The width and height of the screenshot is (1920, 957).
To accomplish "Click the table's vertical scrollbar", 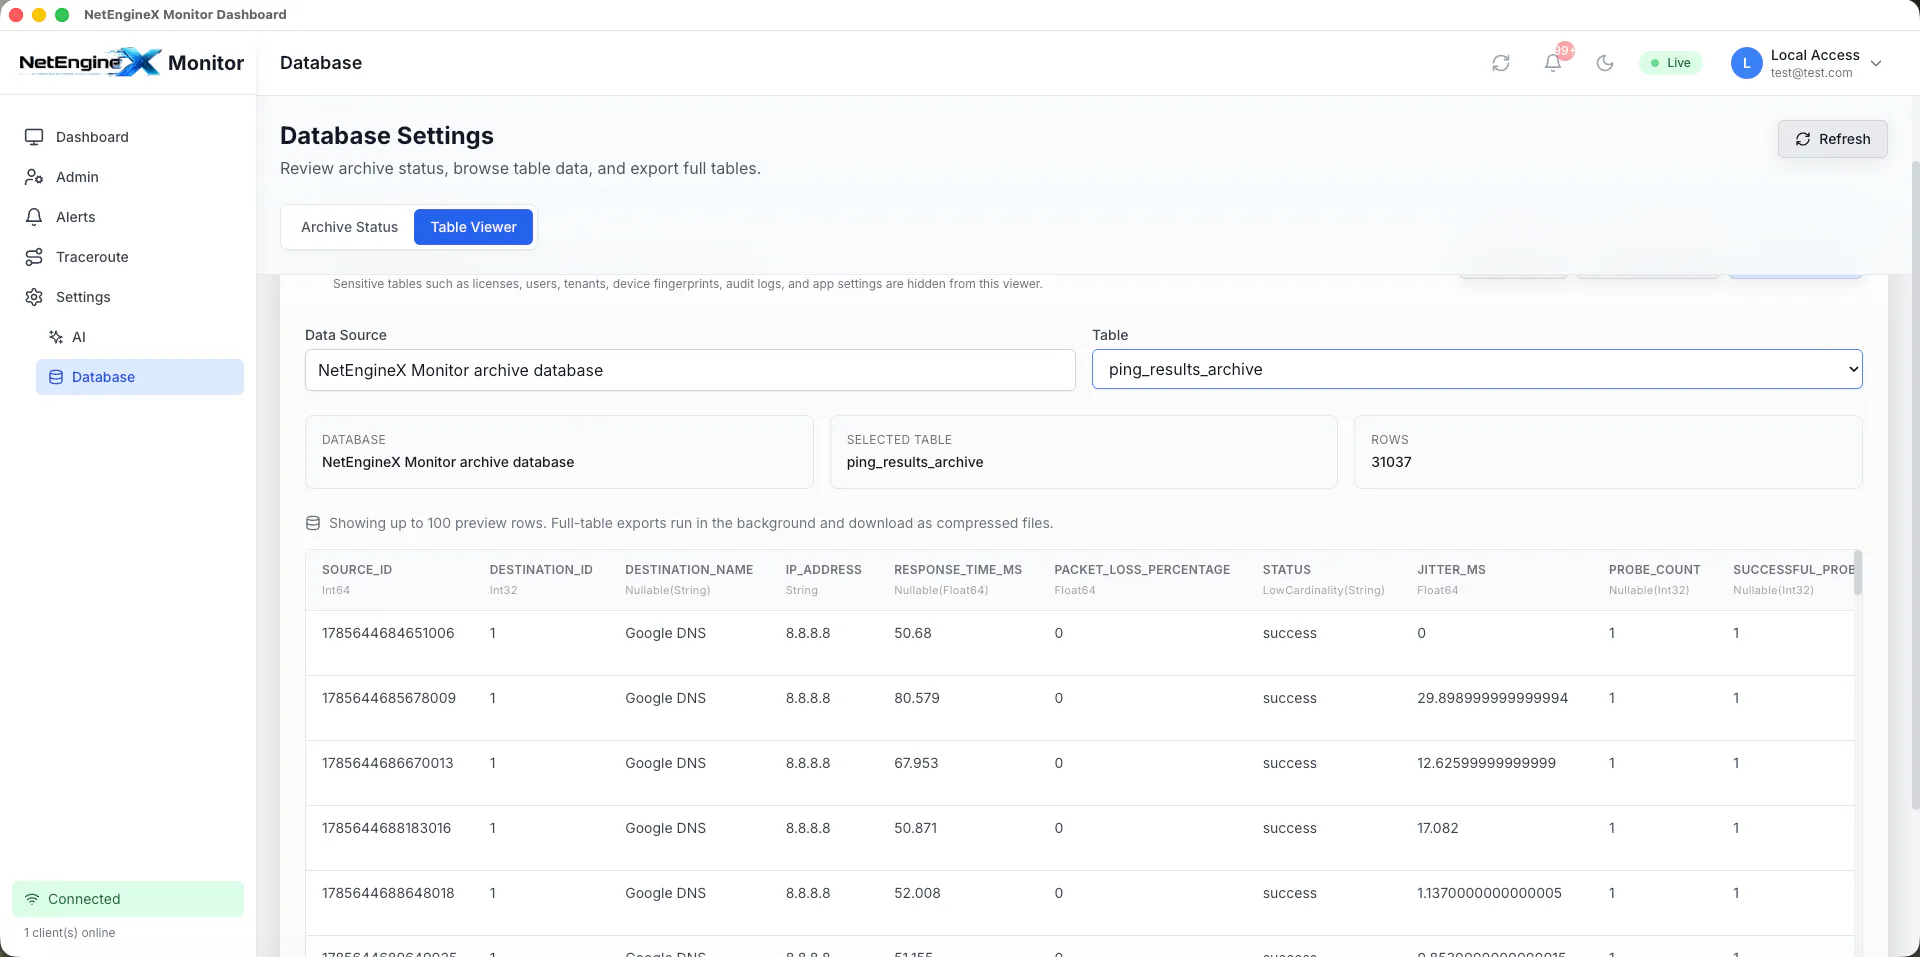I will [1858, 572].
